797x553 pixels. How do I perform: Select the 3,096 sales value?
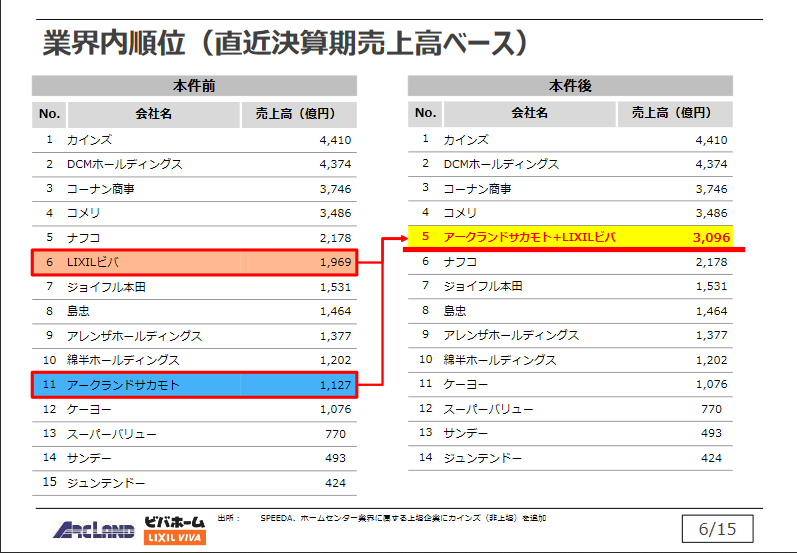pyautogui.click(x=710, y=237)
